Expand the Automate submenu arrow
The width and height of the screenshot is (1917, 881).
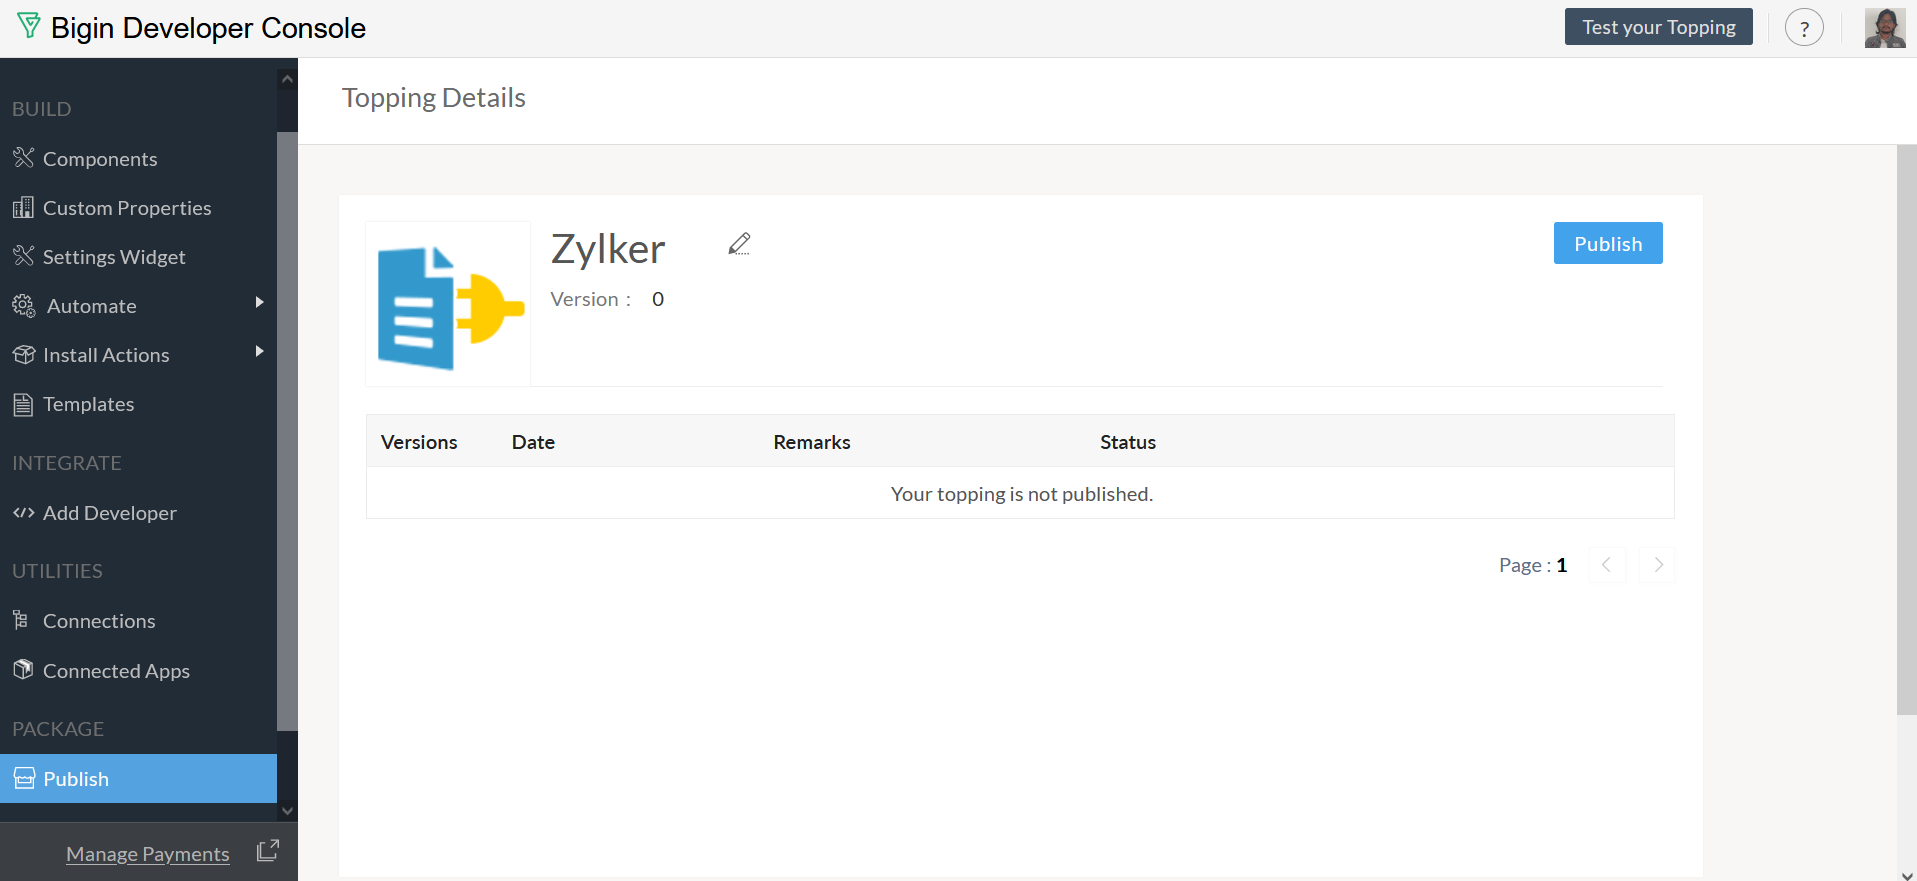[x=259, y=303]
